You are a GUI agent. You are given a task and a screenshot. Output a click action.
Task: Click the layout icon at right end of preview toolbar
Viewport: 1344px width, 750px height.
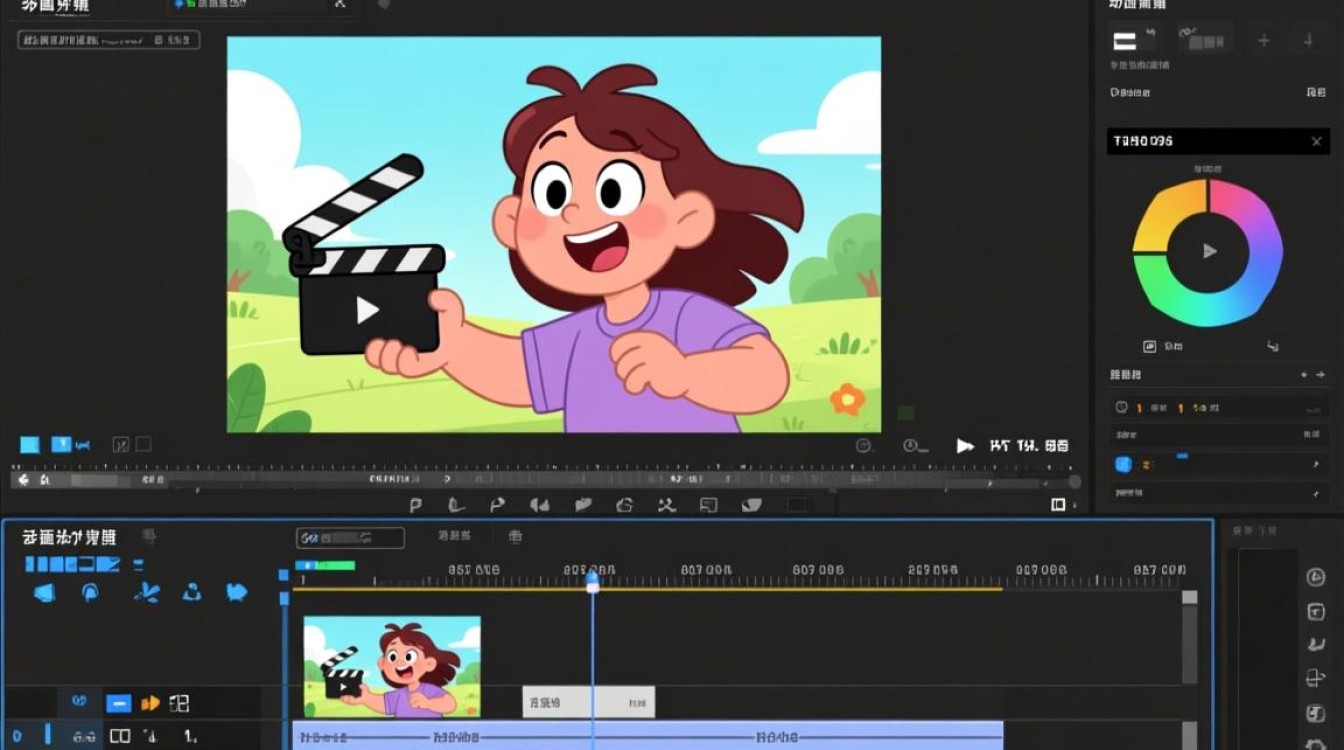(1058, 505)
